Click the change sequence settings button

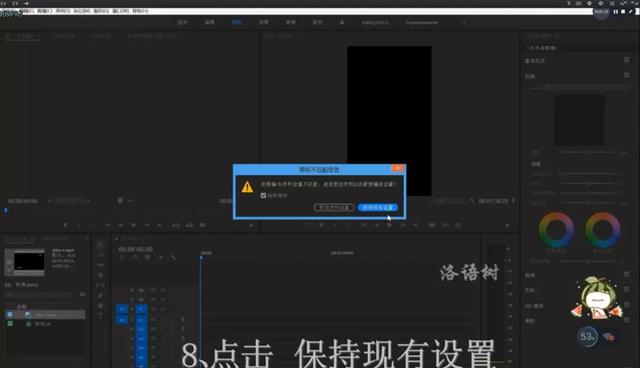point(333,208)
